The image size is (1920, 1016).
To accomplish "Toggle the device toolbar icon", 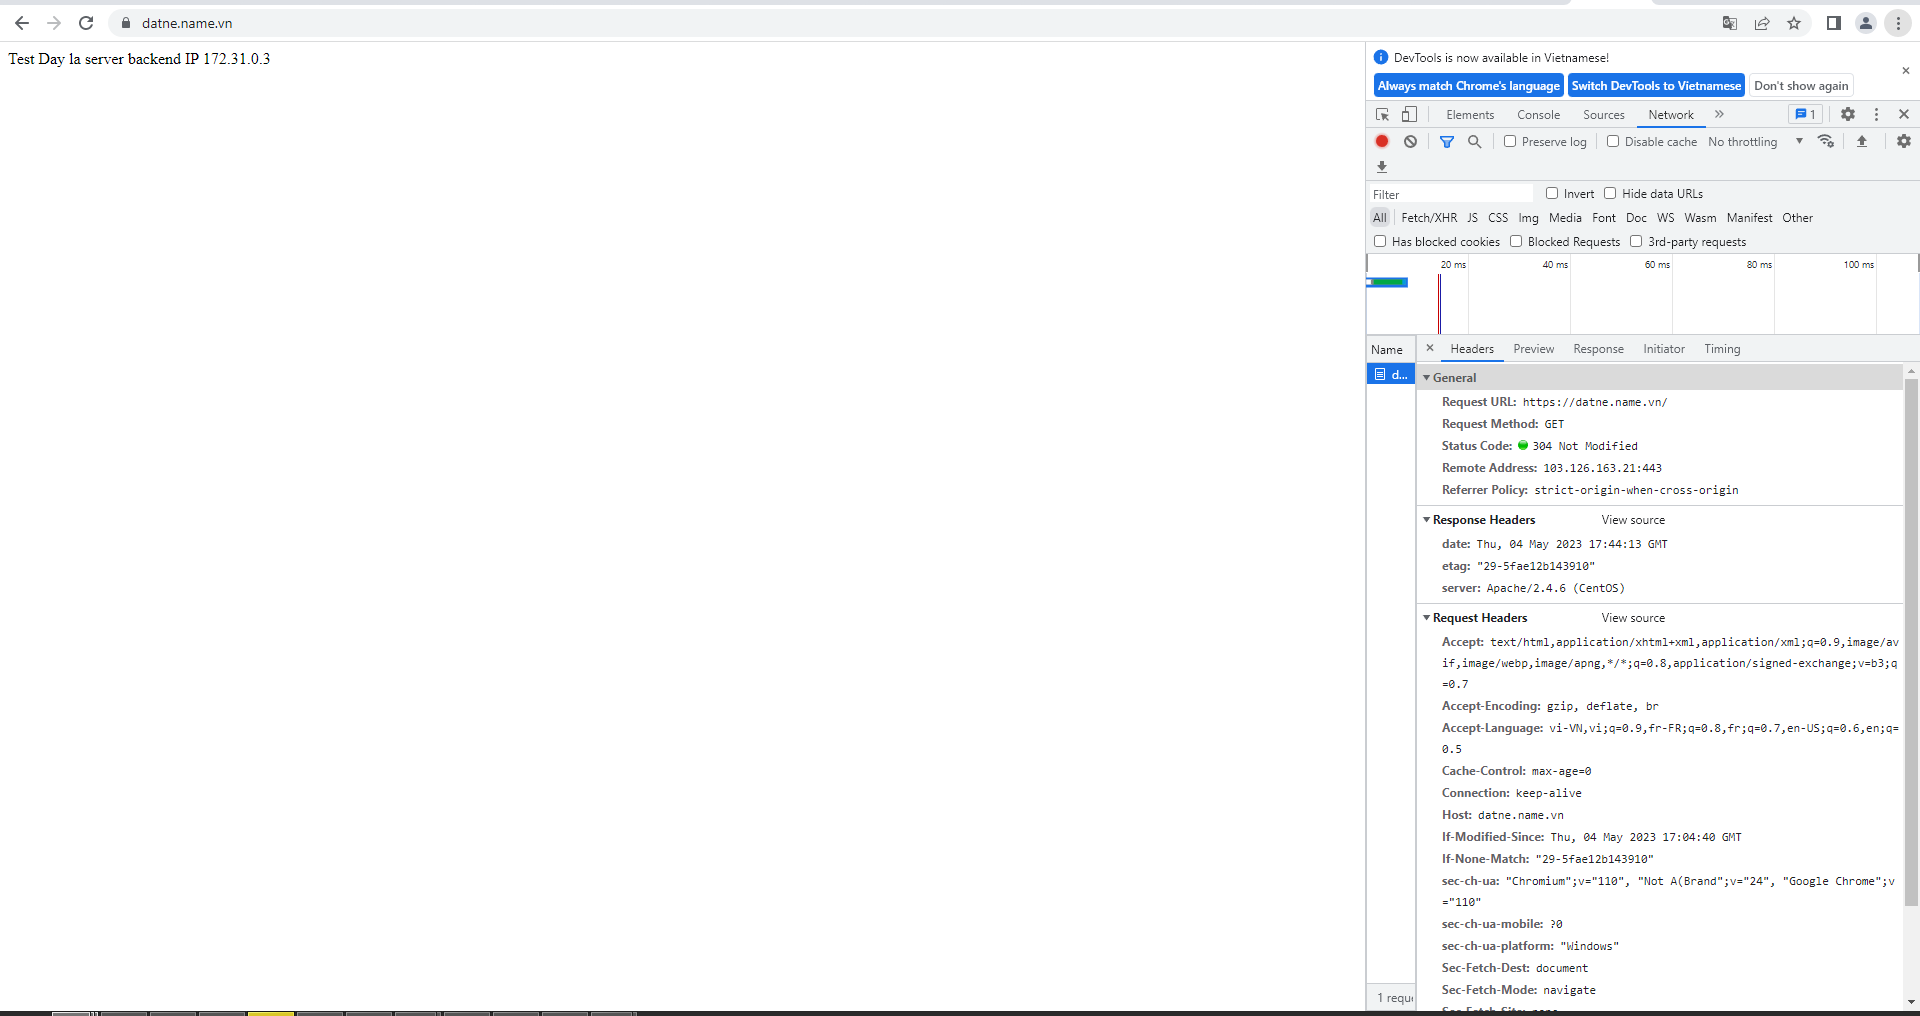I will coord(1409,115).
